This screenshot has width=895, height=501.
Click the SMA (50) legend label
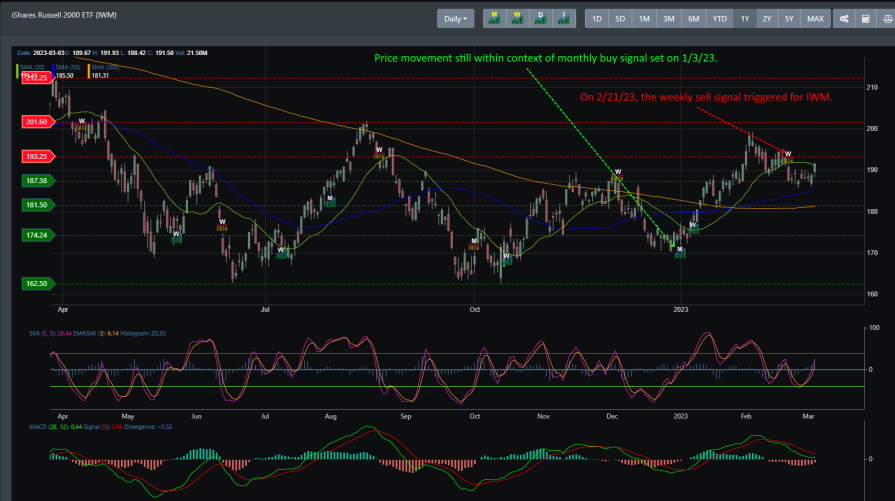(x=68, y=67)
